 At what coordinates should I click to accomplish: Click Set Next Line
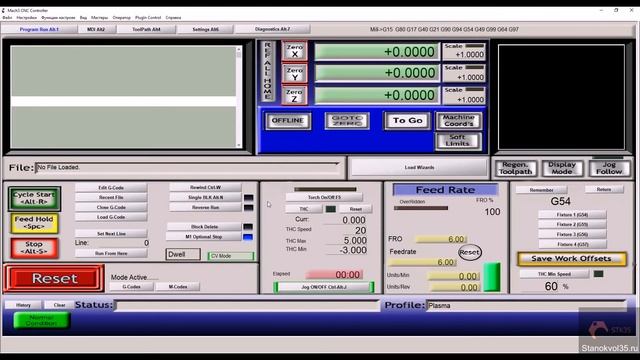[x=111, y=234]
